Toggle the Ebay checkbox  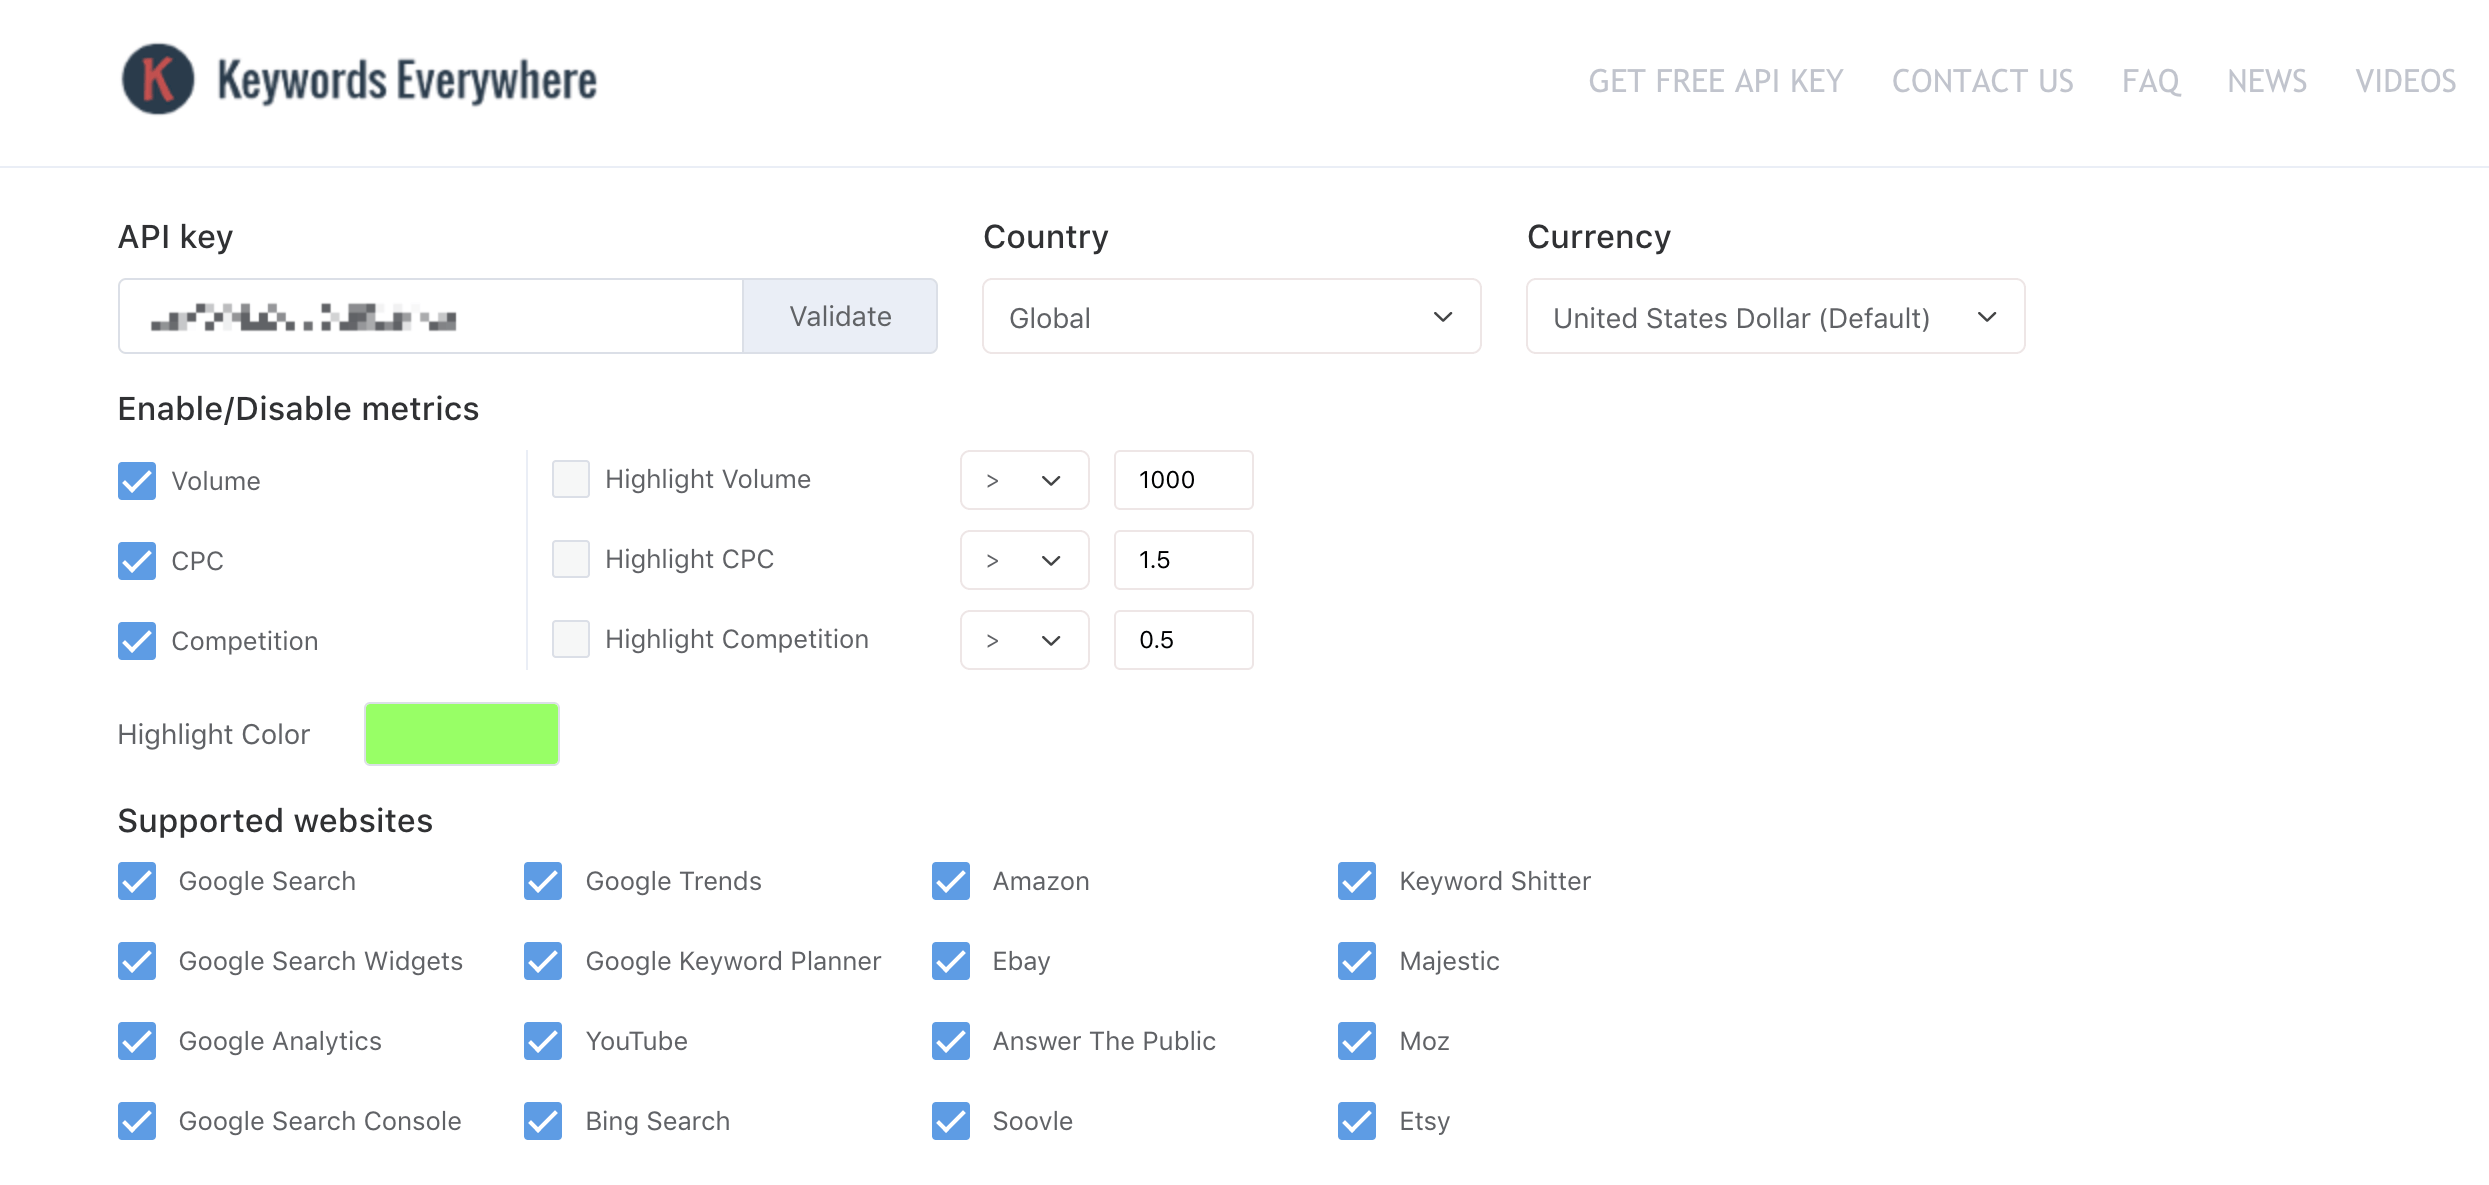[x=951, y=961]
